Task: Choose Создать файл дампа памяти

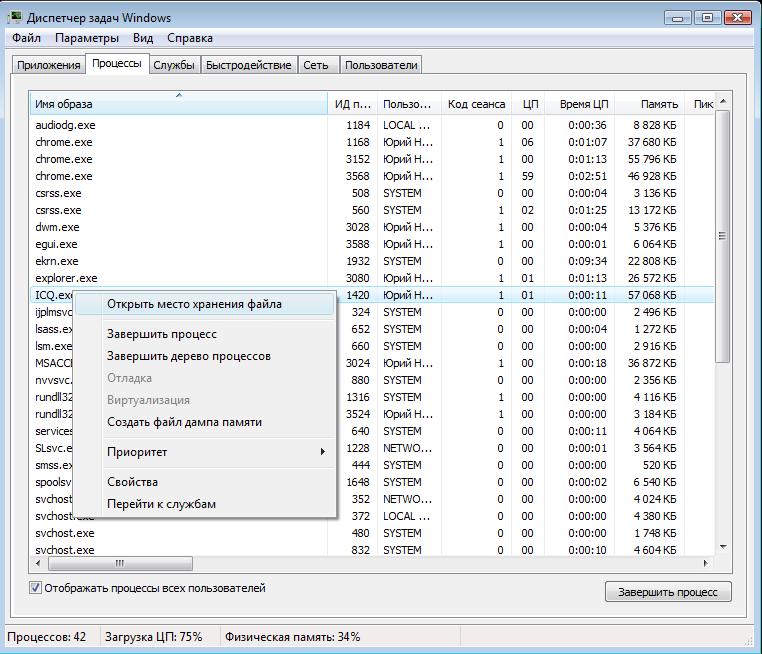Action: [184, 422]
